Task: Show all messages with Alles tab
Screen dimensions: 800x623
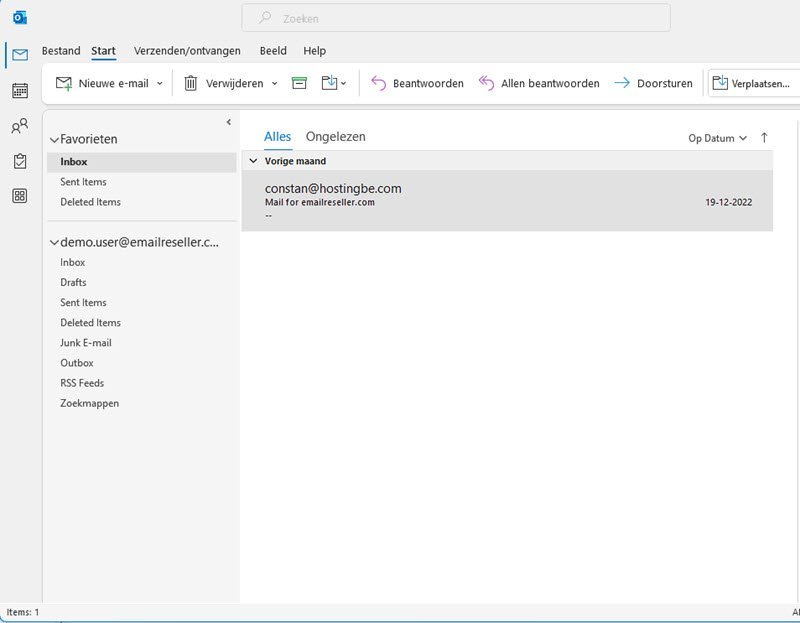Action: (278, 137)
